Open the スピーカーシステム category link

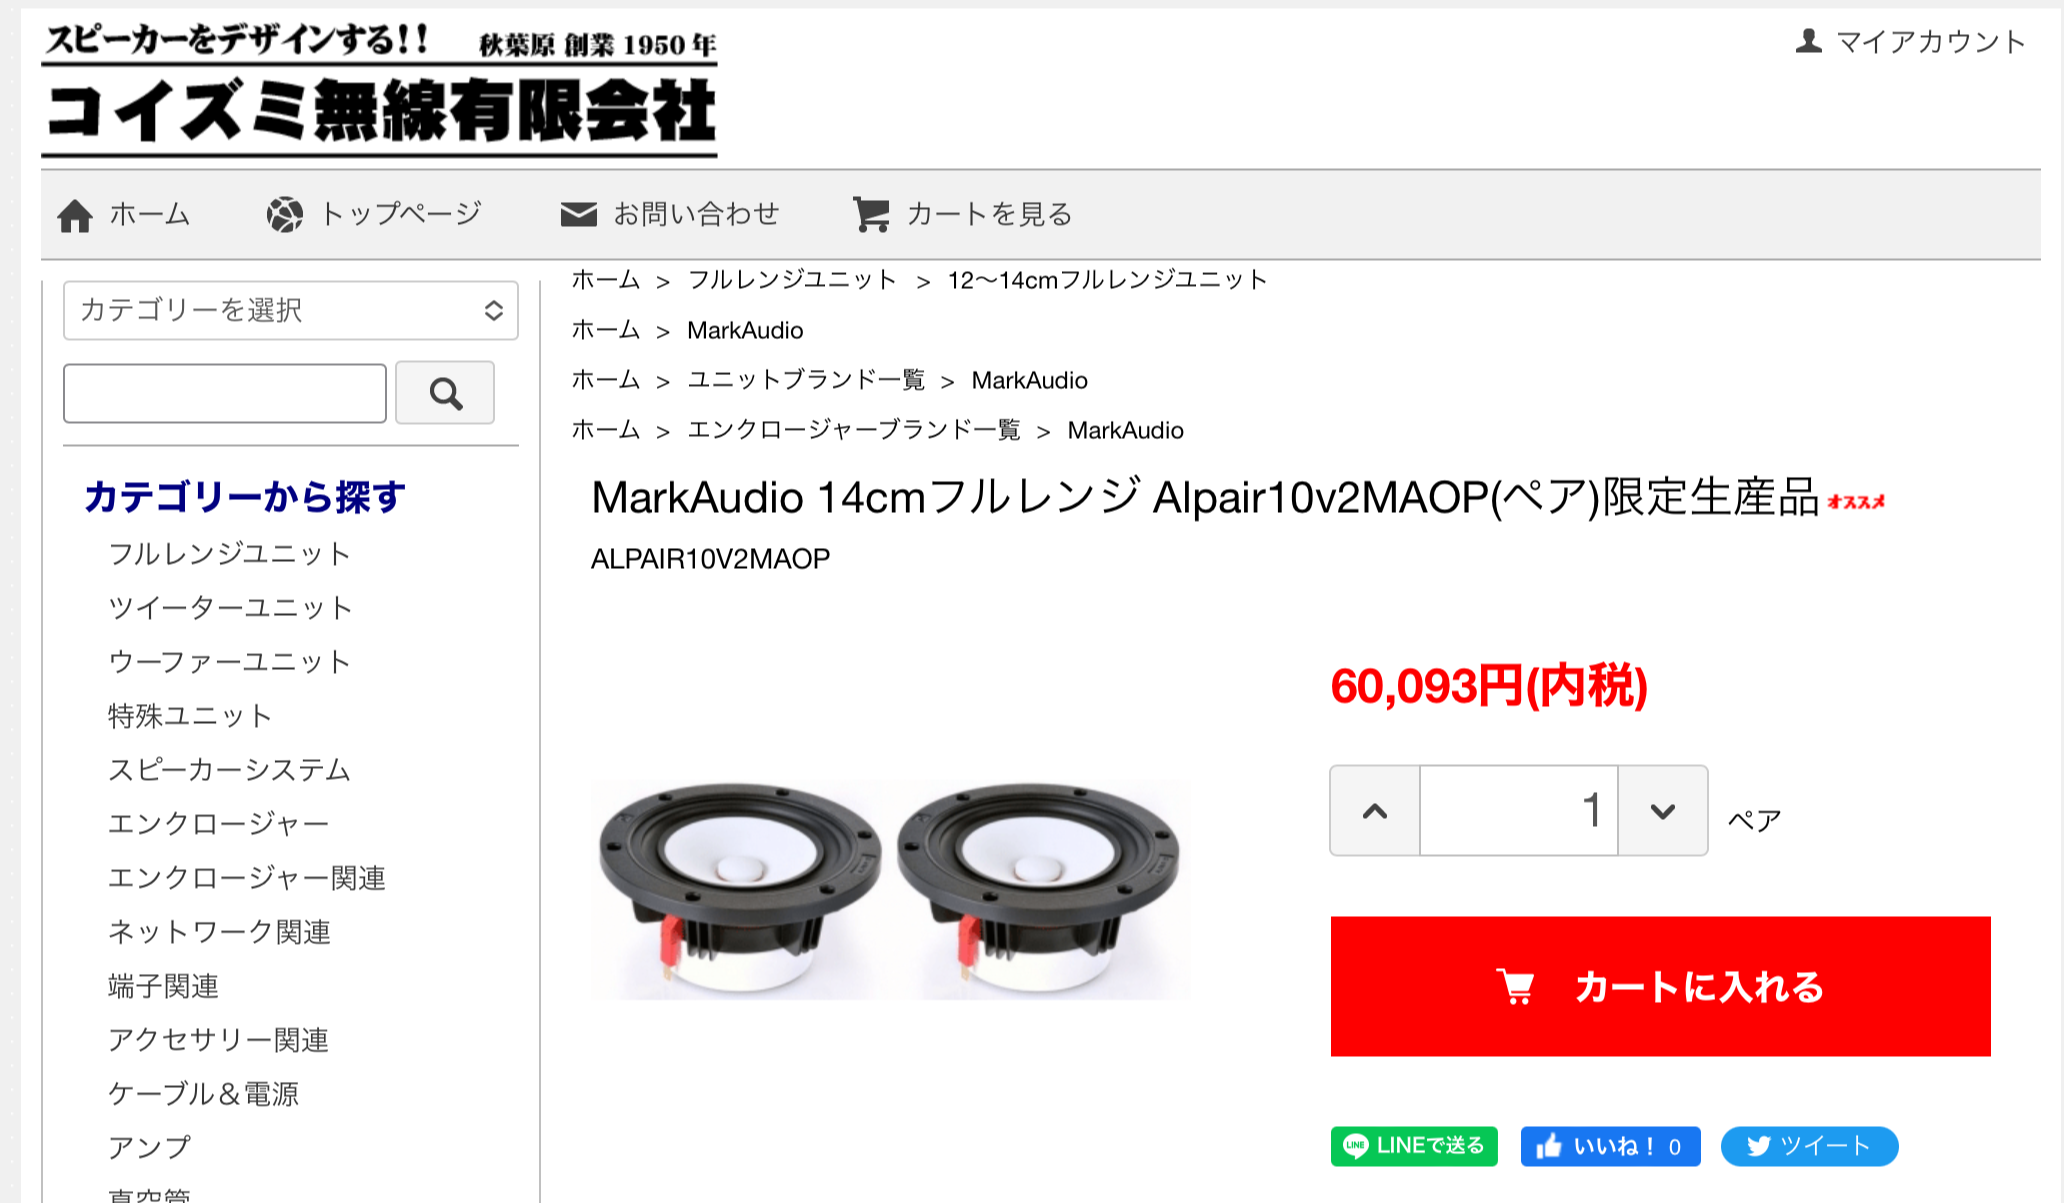[x=229, y=770]
